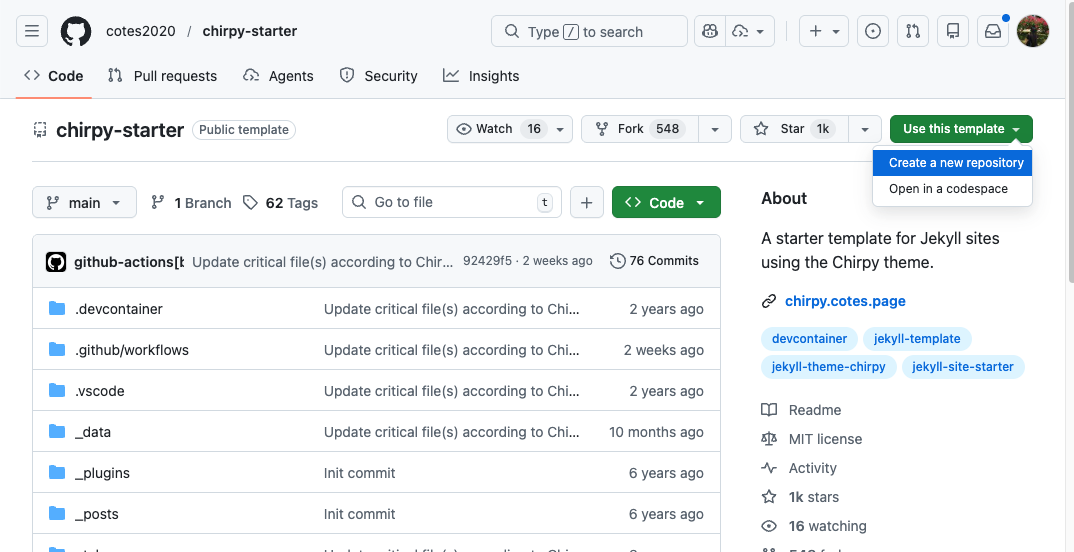Open the green Code dropdown
Viewport: 1074px width, 552px height.
666,202
